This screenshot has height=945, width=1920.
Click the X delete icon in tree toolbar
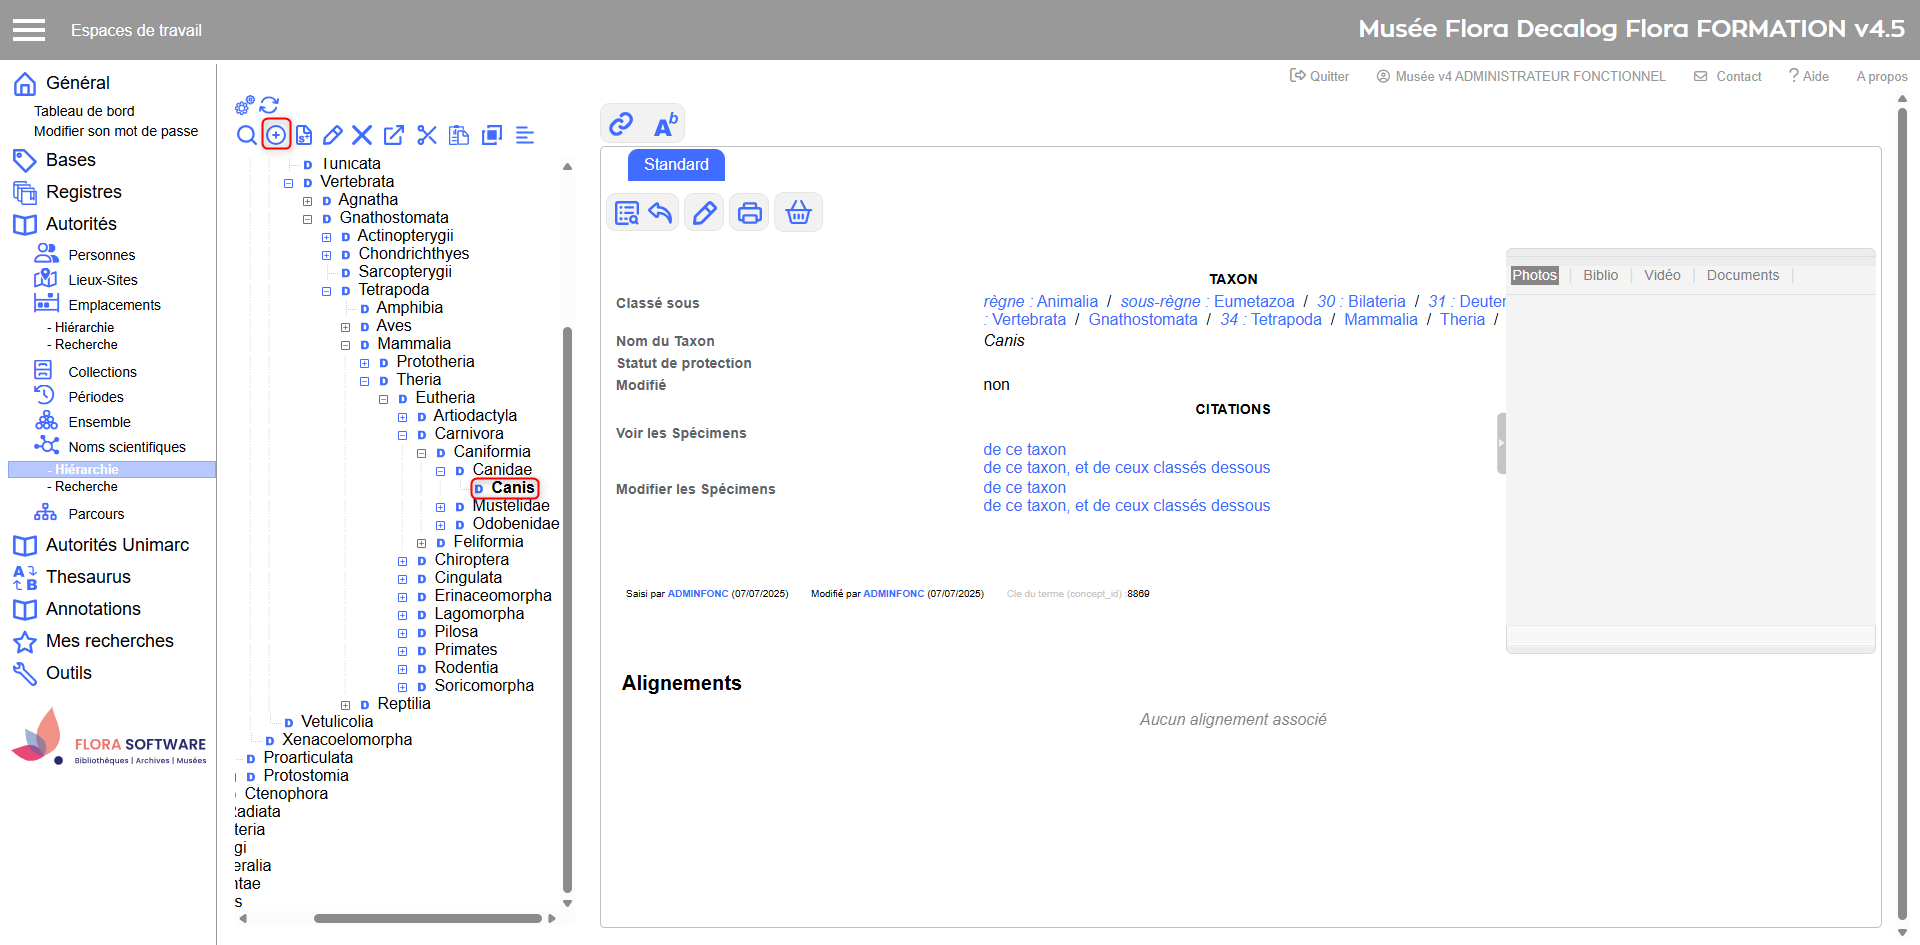362,135
